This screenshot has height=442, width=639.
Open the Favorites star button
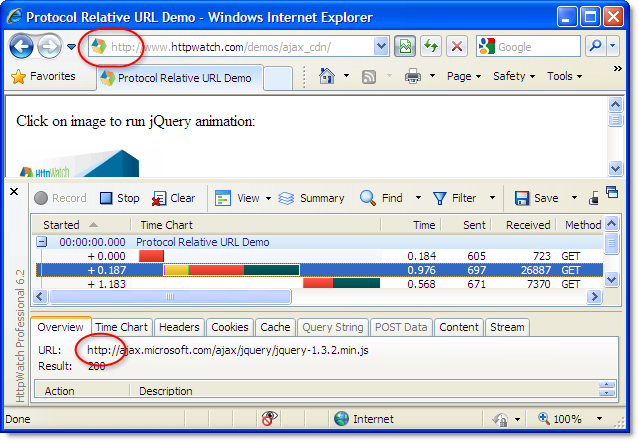coord(44,76)
